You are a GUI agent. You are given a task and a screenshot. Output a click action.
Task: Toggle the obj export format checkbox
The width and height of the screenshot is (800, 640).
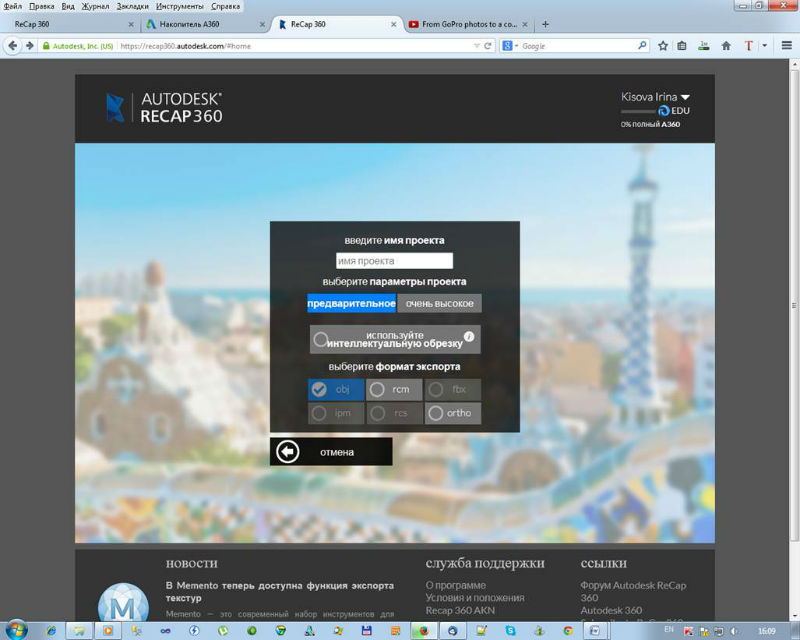tap(319, 389)
